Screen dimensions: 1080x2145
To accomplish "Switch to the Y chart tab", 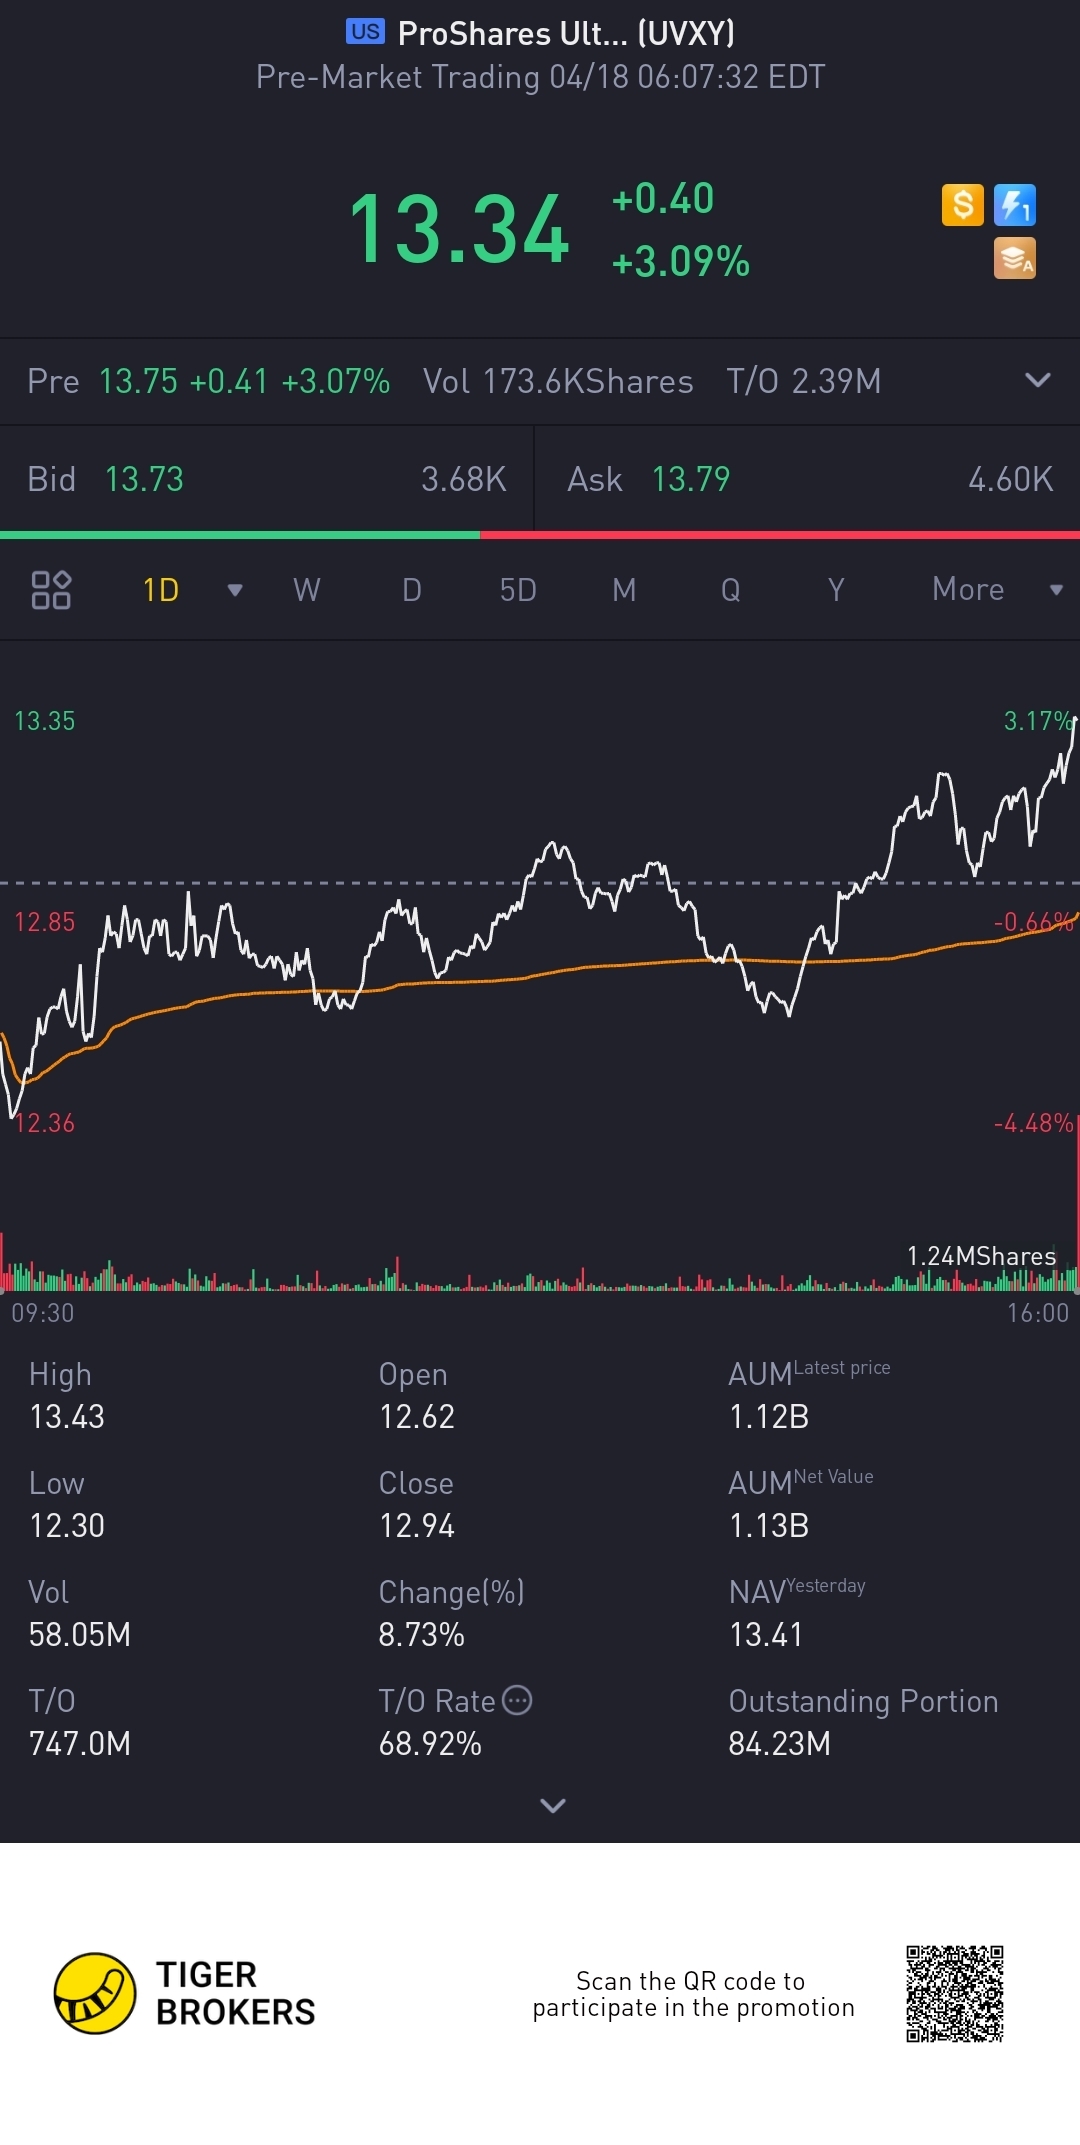I will point(836,590).
